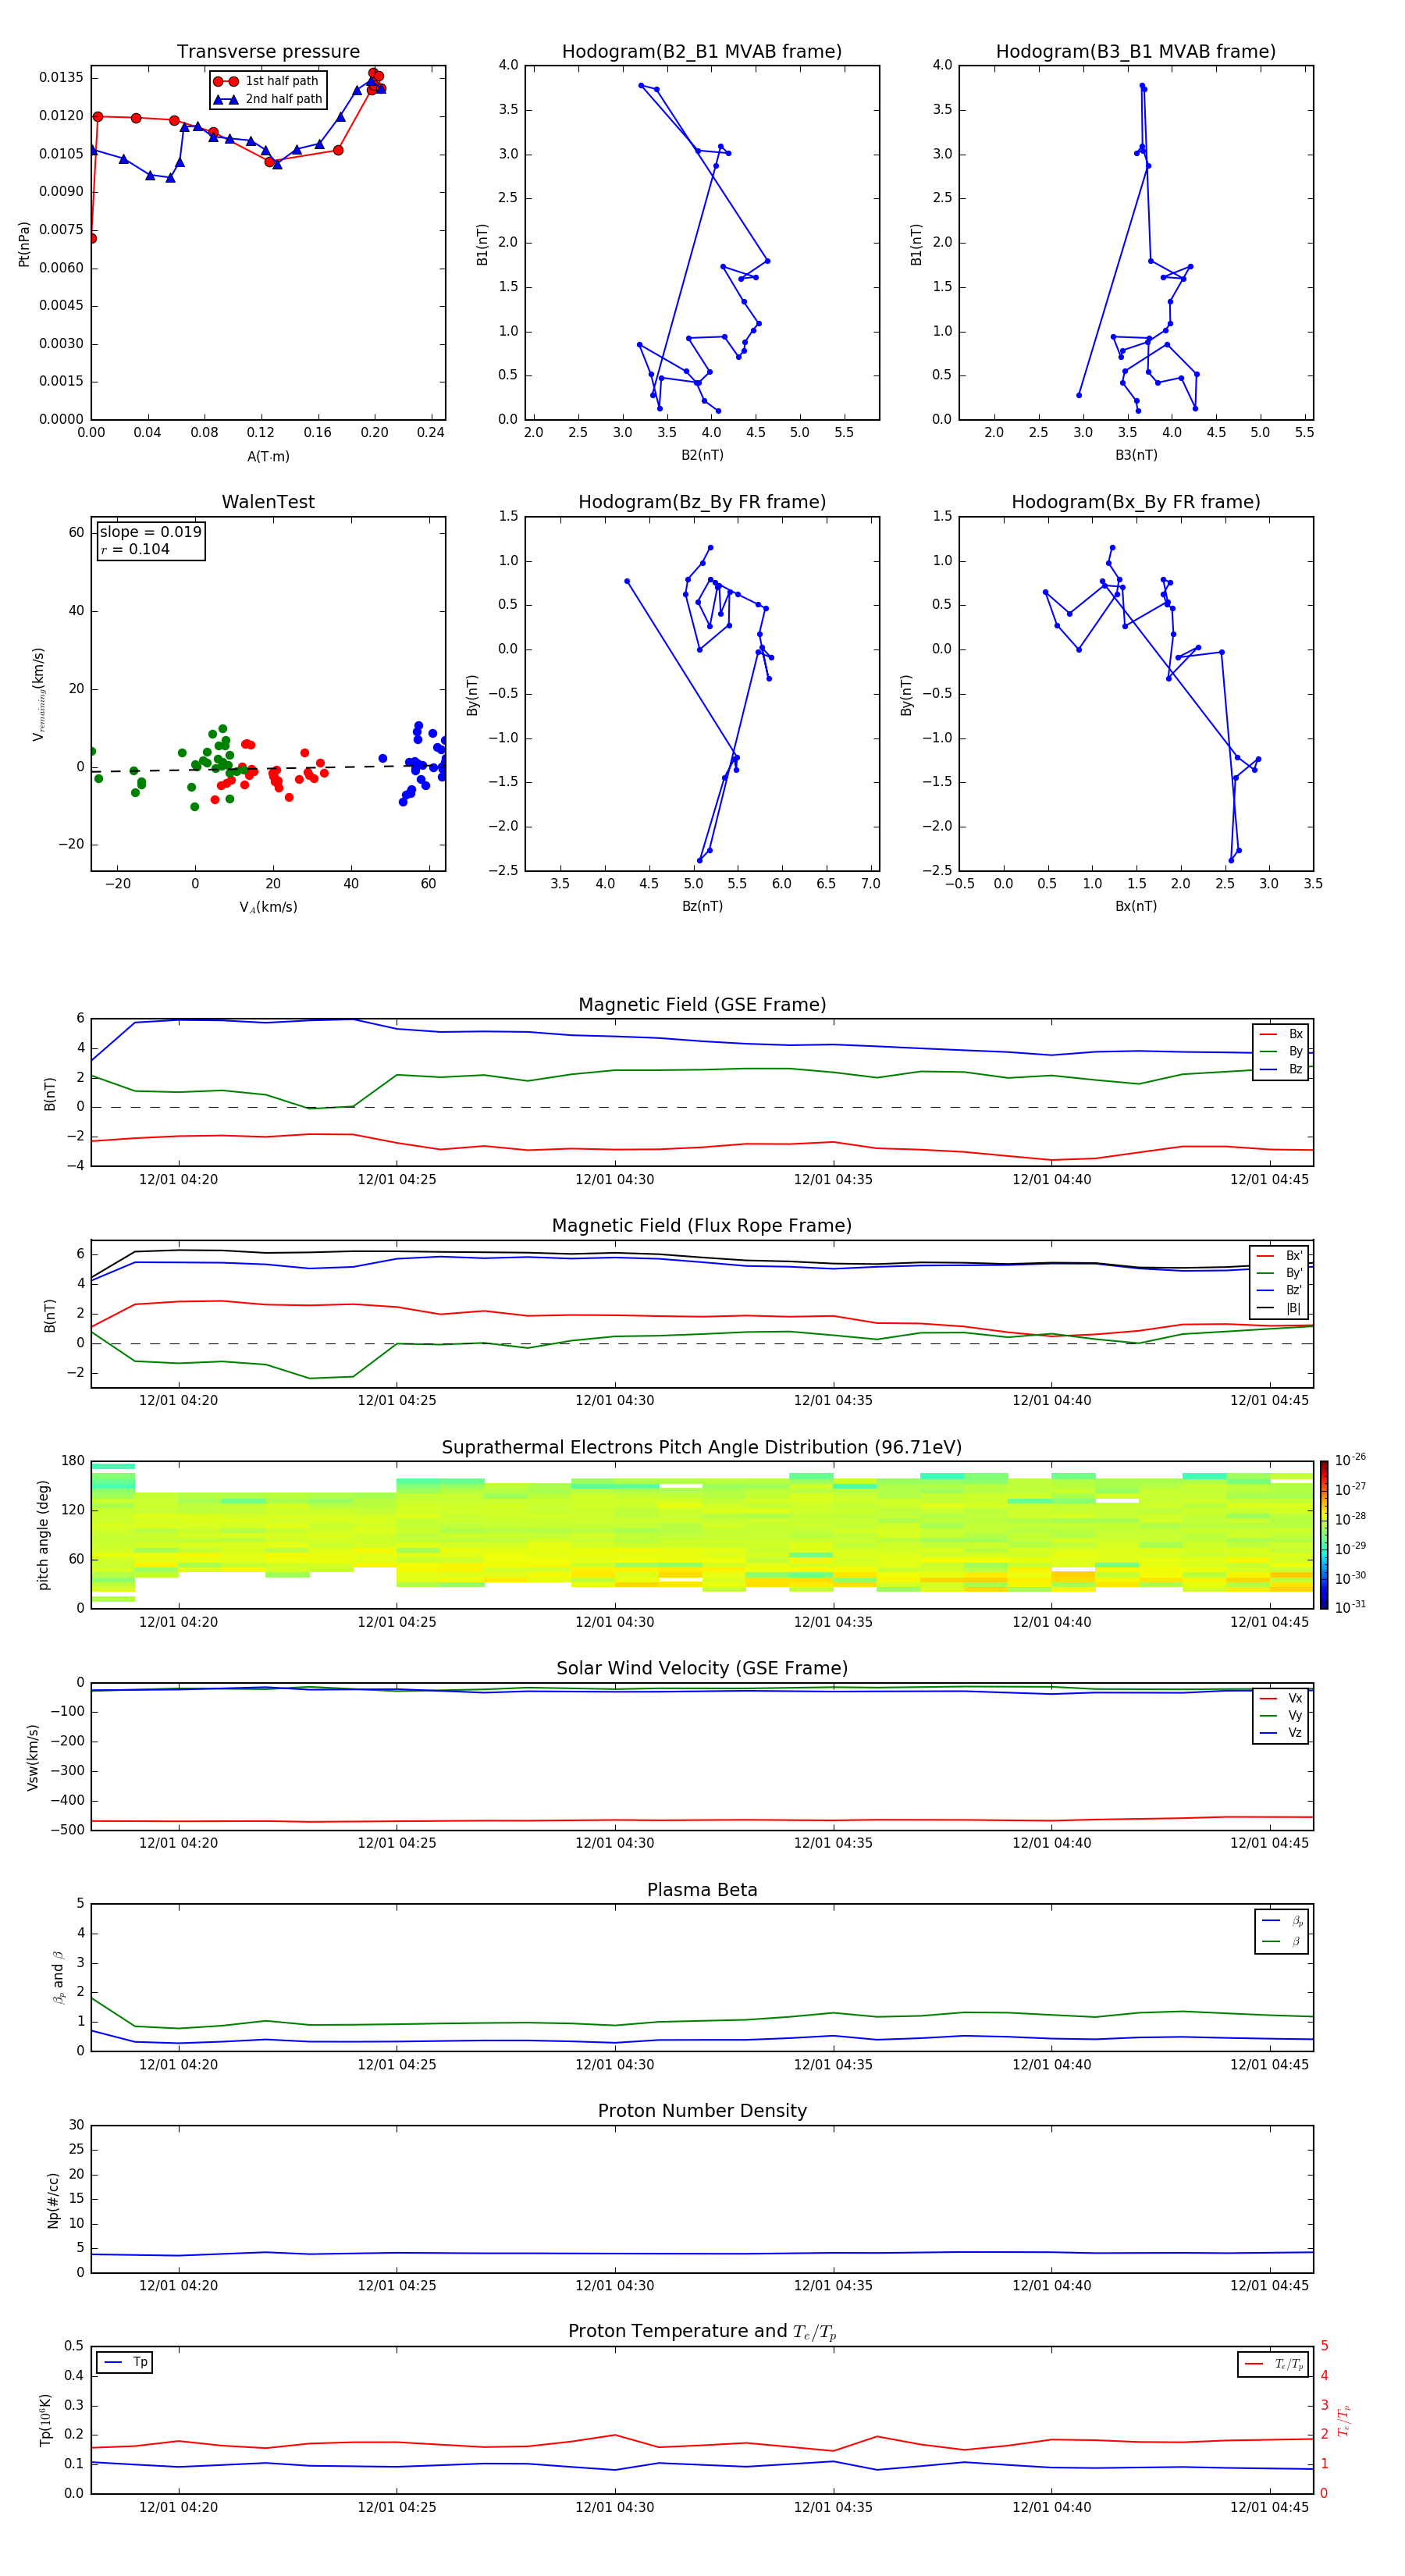The height and width of the screenshot is (2576, 1405).
Task: Click the "Bx(nT)" x-axis label
Action: pyautogui.click(x=1136, y=906)
